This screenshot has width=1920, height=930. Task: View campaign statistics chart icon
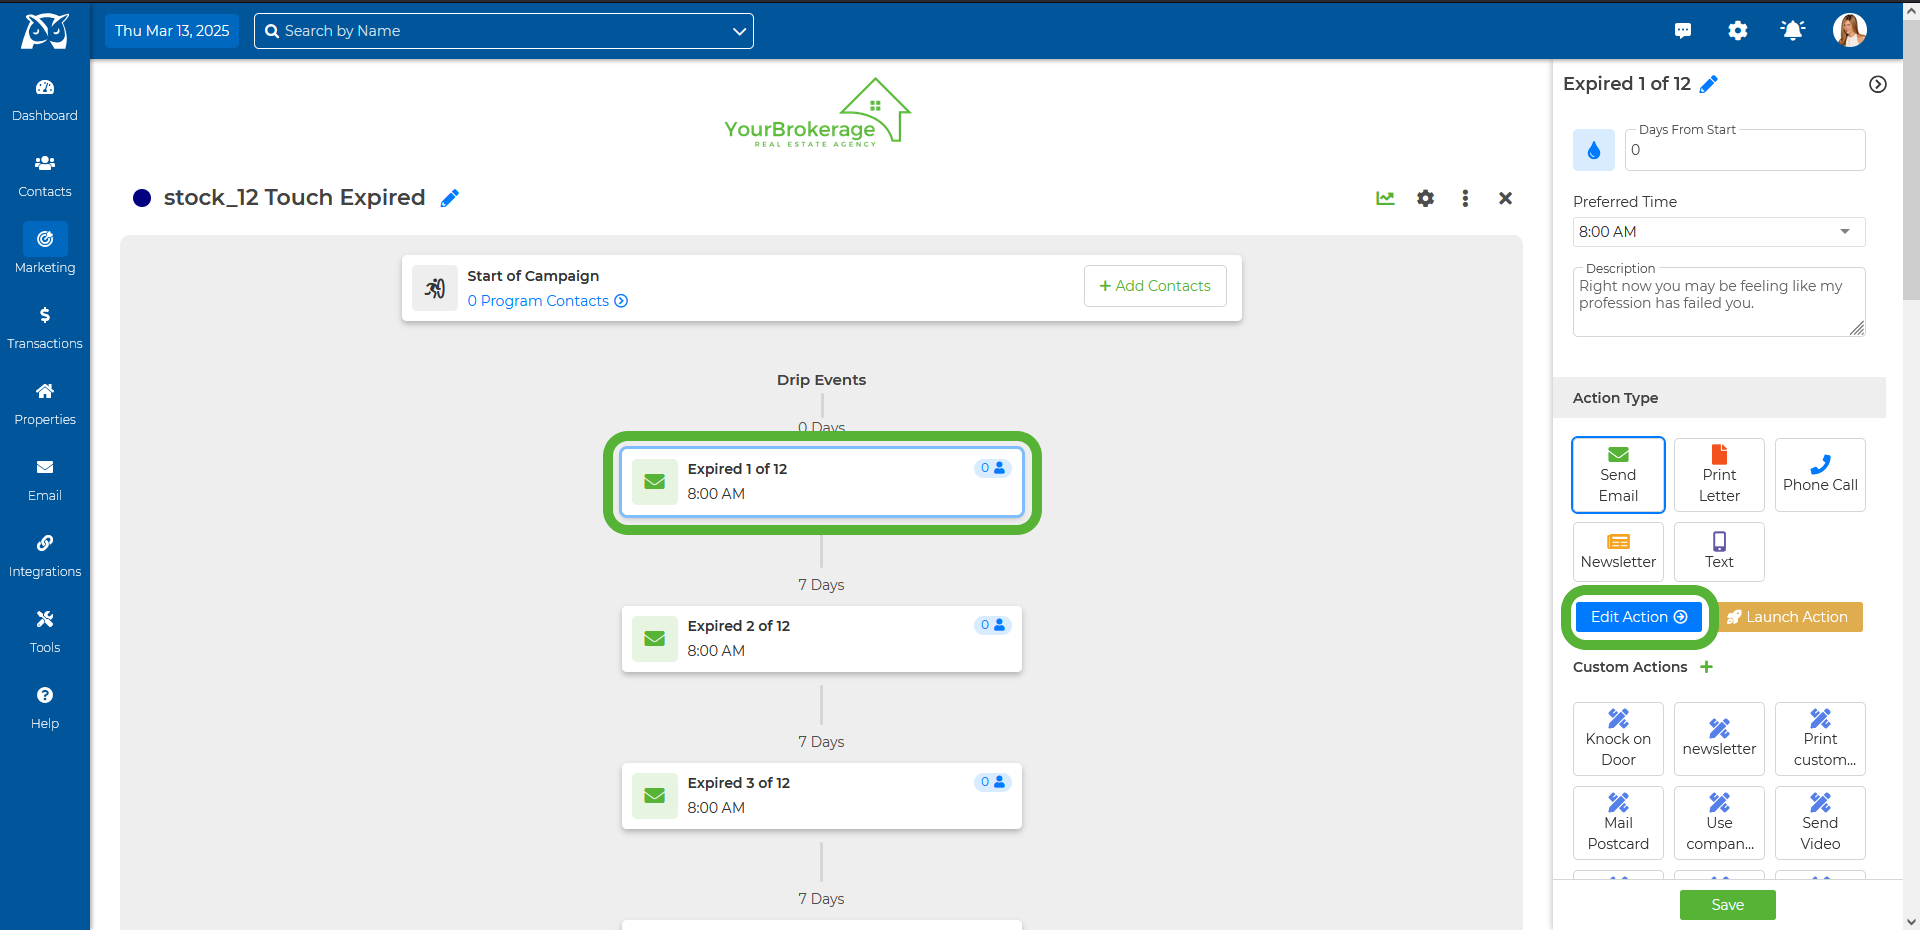tap(1385, 198)
